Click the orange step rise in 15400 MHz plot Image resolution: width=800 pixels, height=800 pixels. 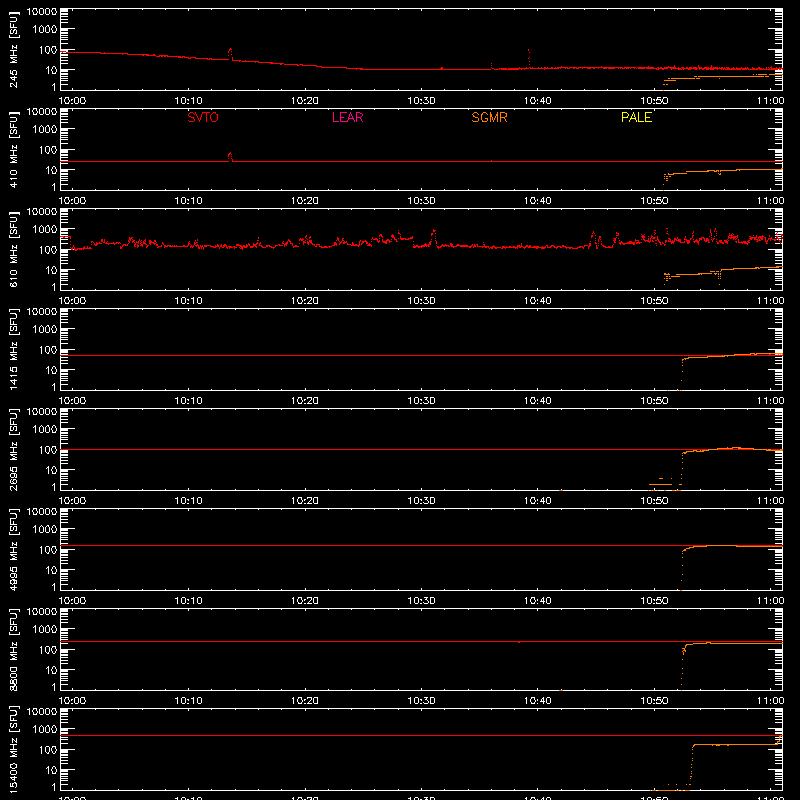point(691,765)
